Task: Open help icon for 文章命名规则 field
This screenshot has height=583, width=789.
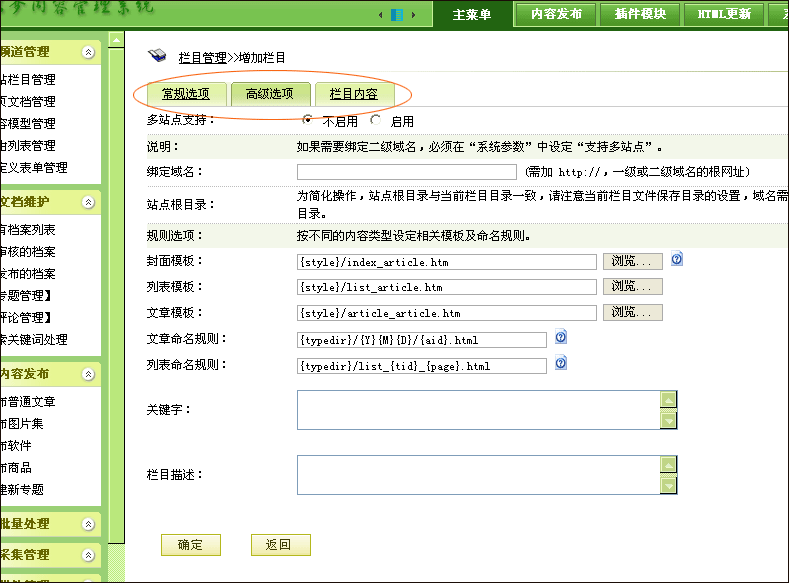Action: (x=561, y=337)
